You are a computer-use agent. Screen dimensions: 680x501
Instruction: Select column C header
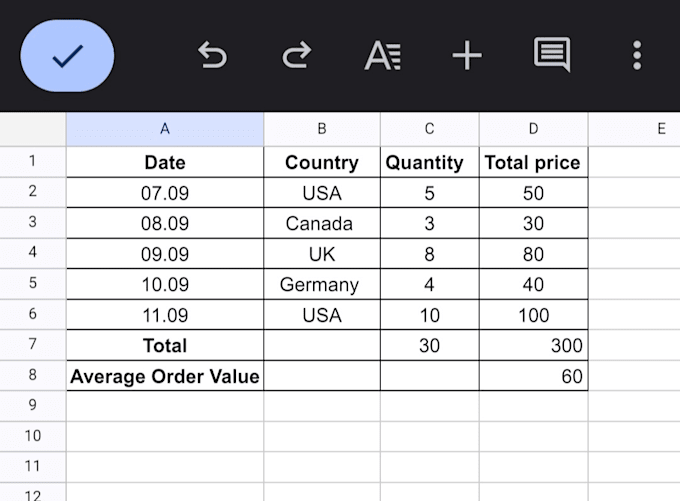pyautogui.click(x=429, y=129)
